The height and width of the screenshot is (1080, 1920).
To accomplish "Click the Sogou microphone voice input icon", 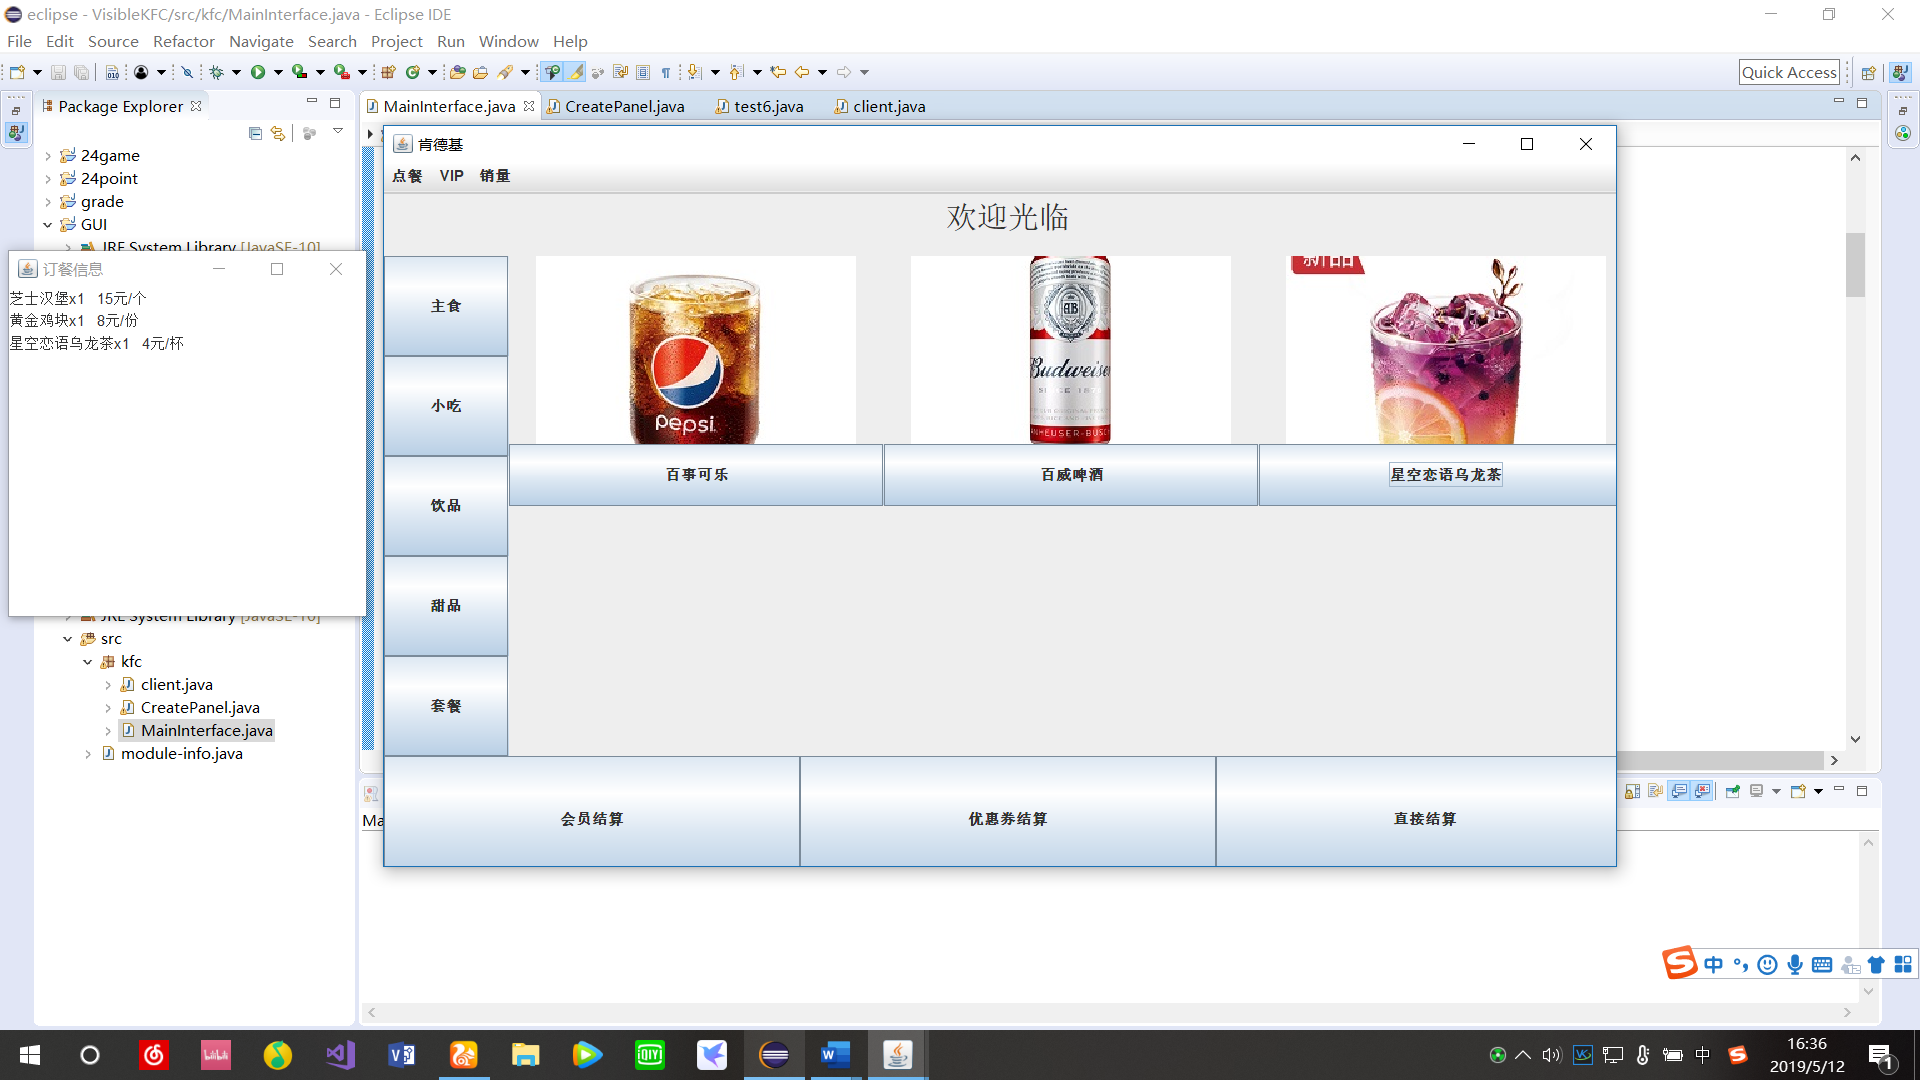I will click(x=1795, y=964).
